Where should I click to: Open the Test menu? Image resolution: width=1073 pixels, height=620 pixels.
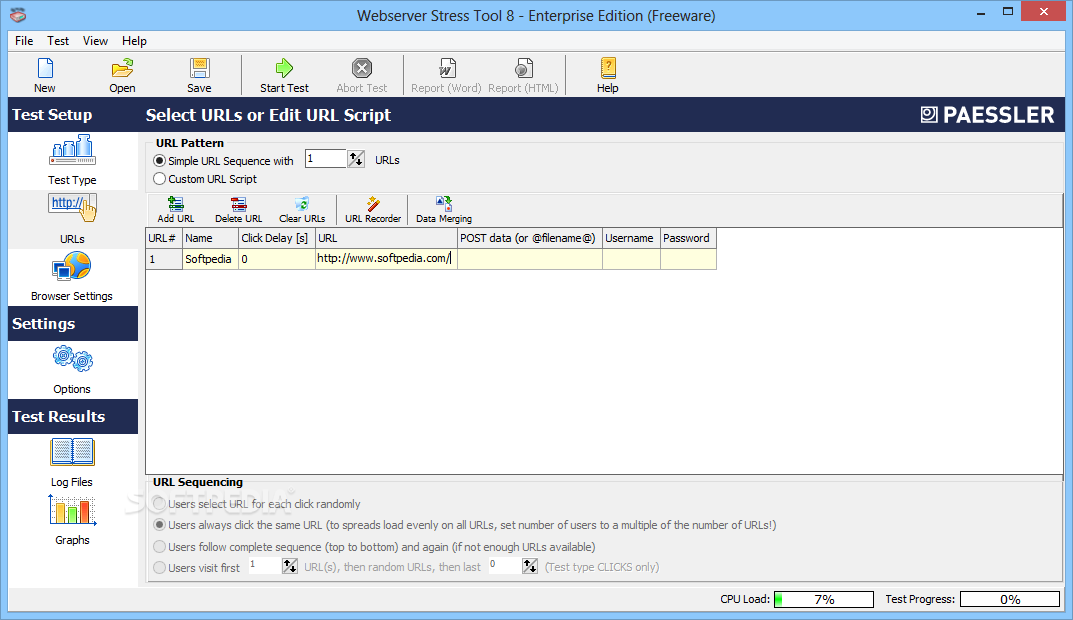coord(58,41)
